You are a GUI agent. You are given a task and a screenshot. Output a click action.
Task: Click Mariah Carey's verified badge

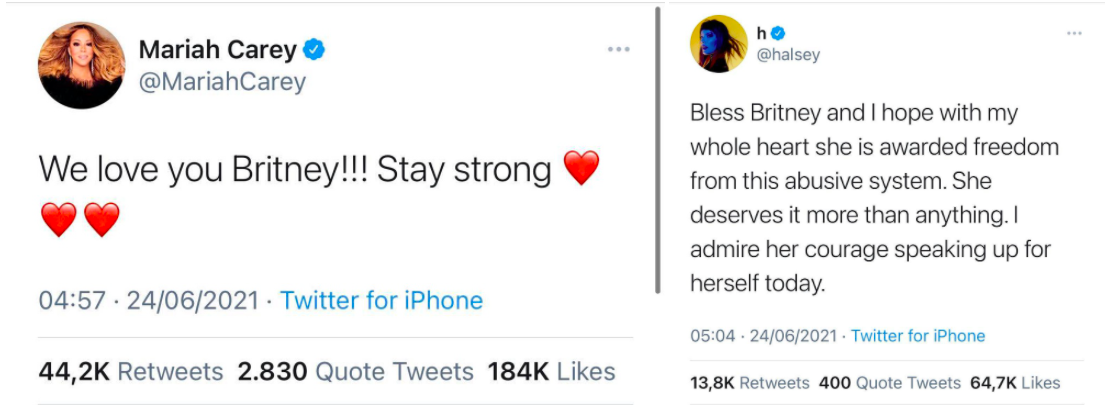[314, 50]
